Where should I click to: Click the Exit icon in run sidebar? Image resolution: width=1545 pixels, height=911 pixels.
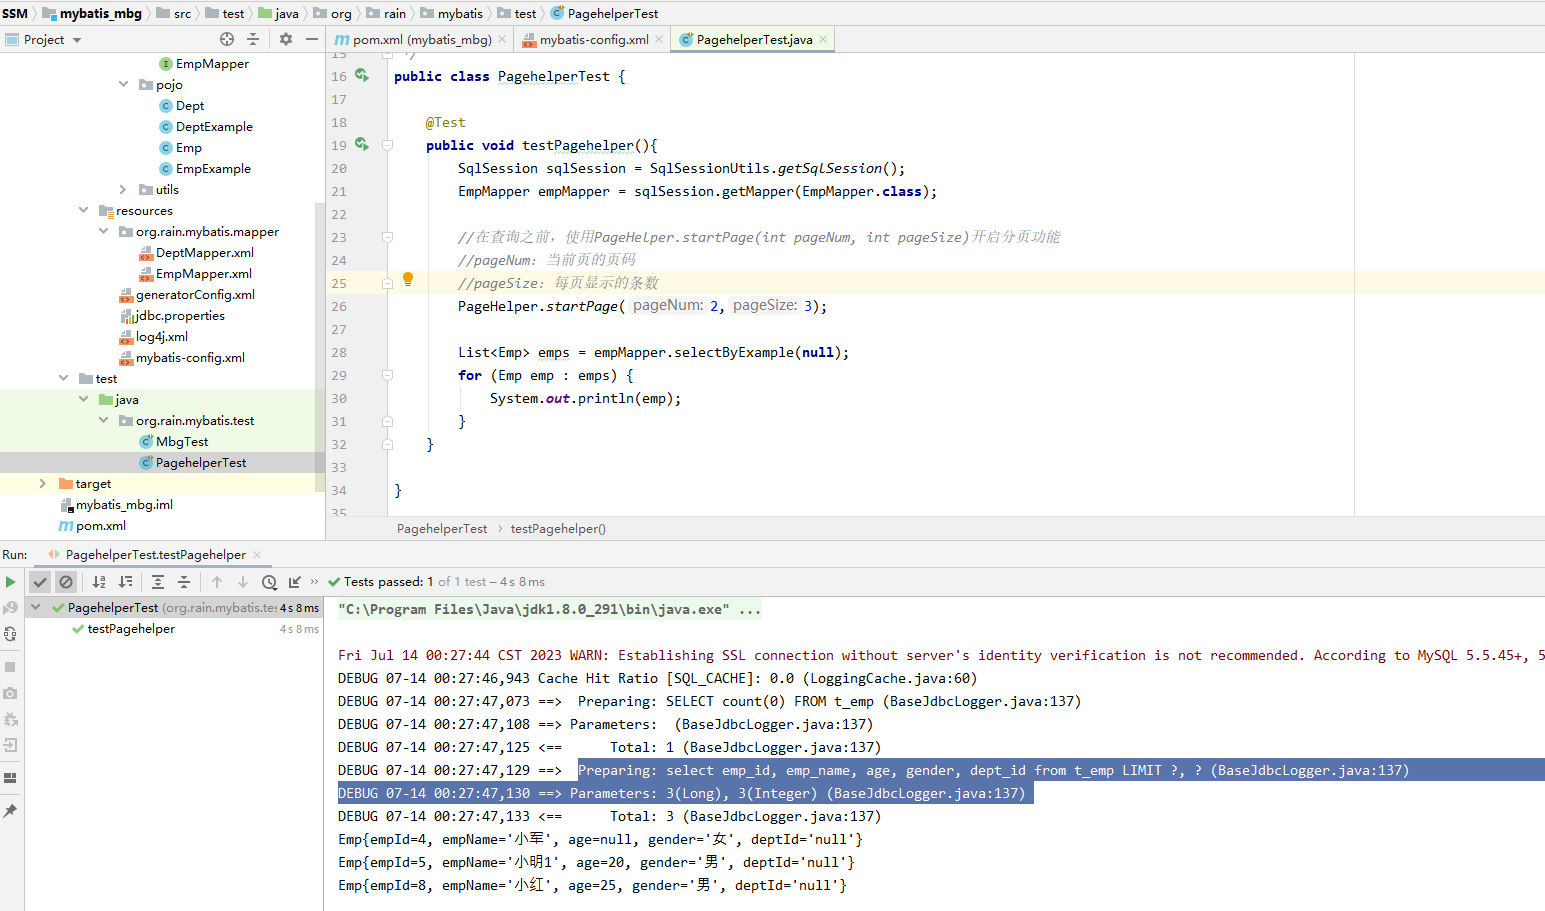pos(10,745)
